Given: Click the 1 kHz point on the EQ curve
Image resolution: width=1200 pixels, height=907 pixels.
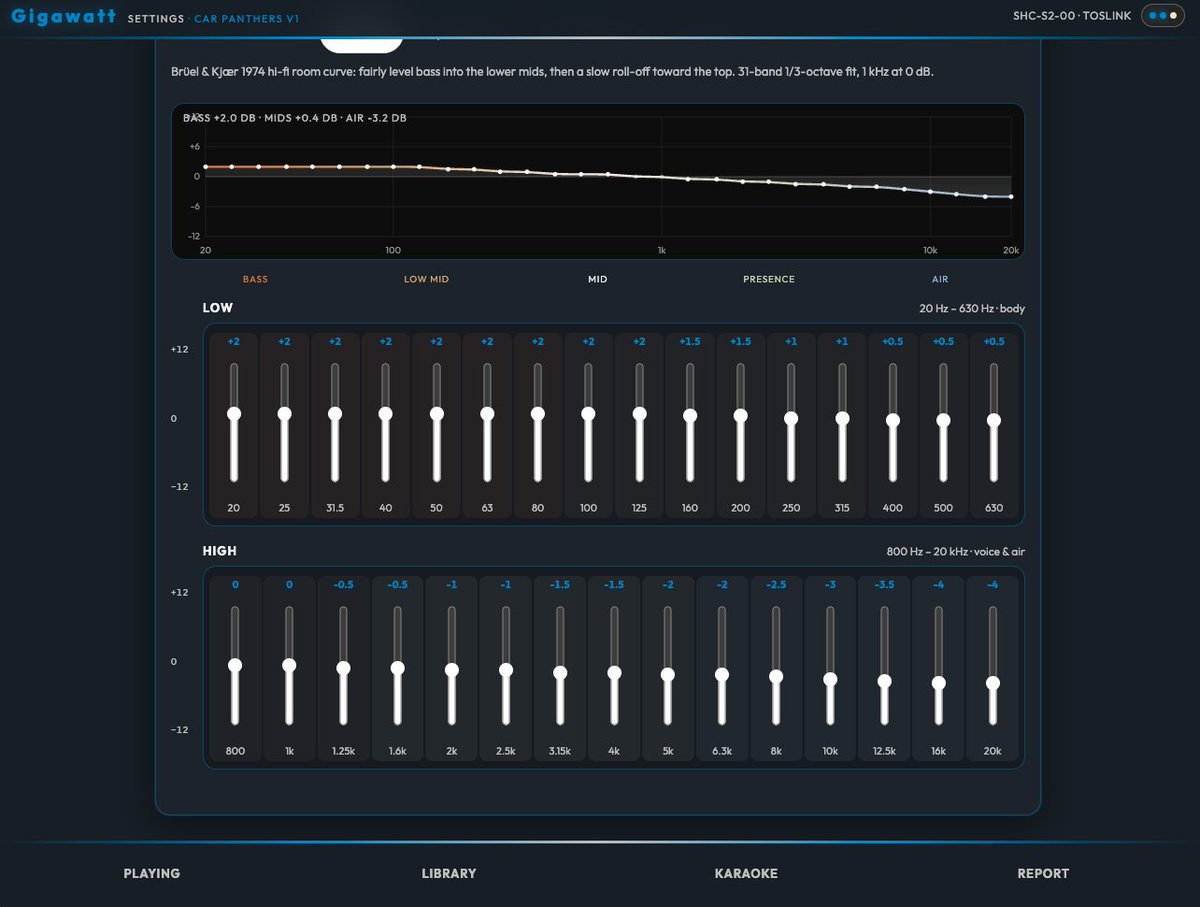Looking at the screenshot, I should tap(661, 176).
